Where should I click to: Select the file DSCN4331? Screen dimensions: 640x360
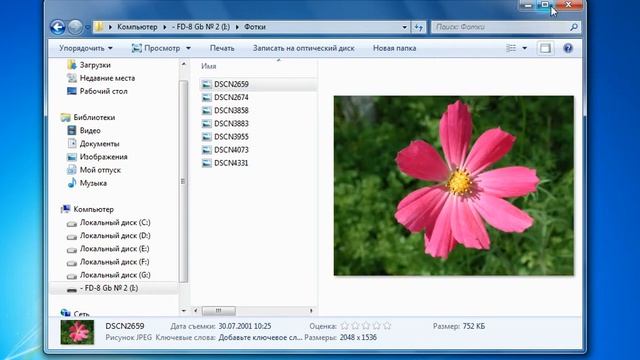pyautogui.click(x=231, y=163)
